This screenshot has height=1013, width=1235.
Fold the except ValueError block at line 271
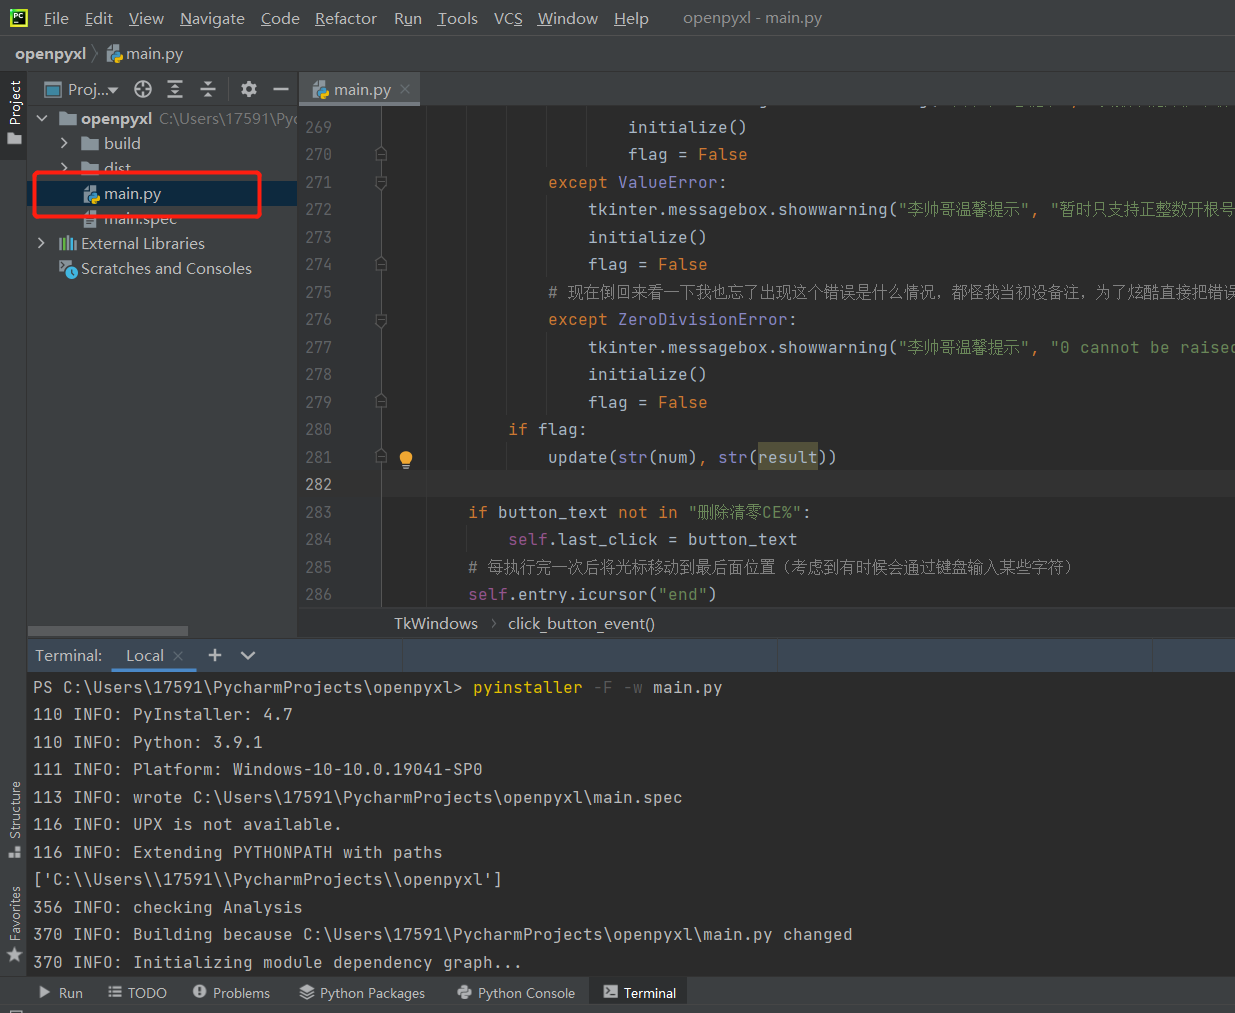coord(381,182)
